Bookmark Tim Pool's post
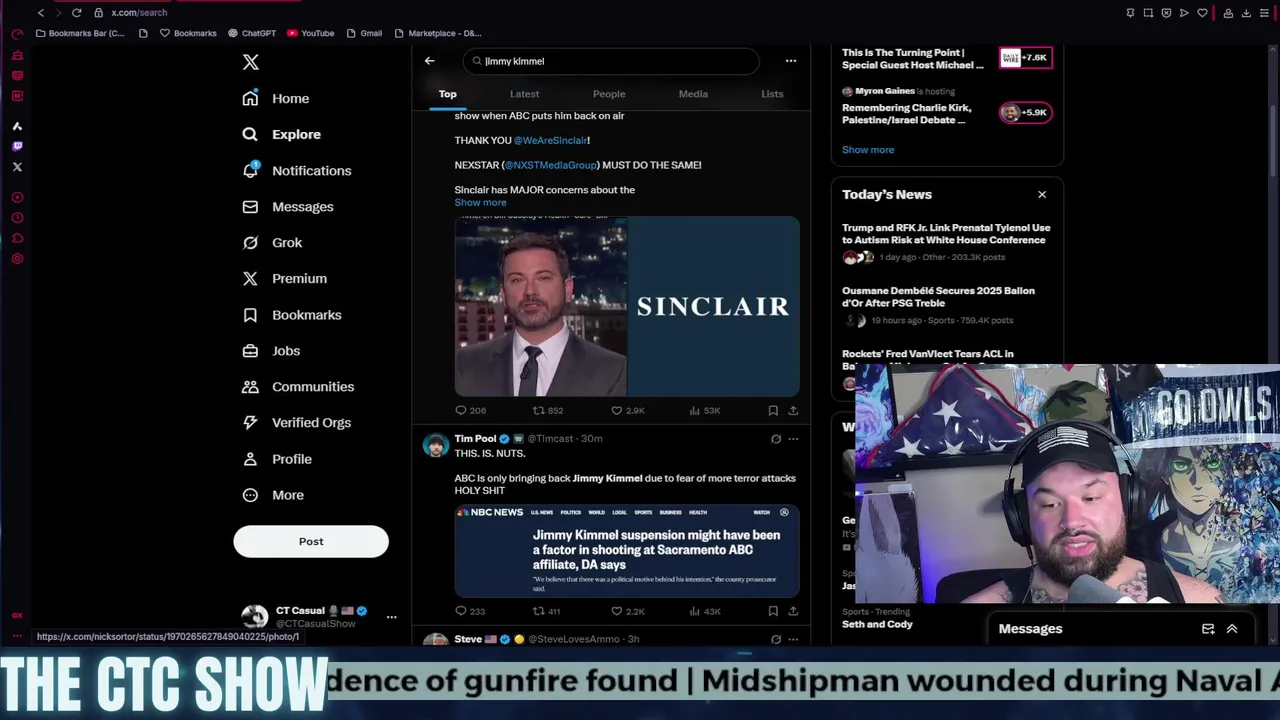Viewport: 1280px width, 720px height. (773, 611)
